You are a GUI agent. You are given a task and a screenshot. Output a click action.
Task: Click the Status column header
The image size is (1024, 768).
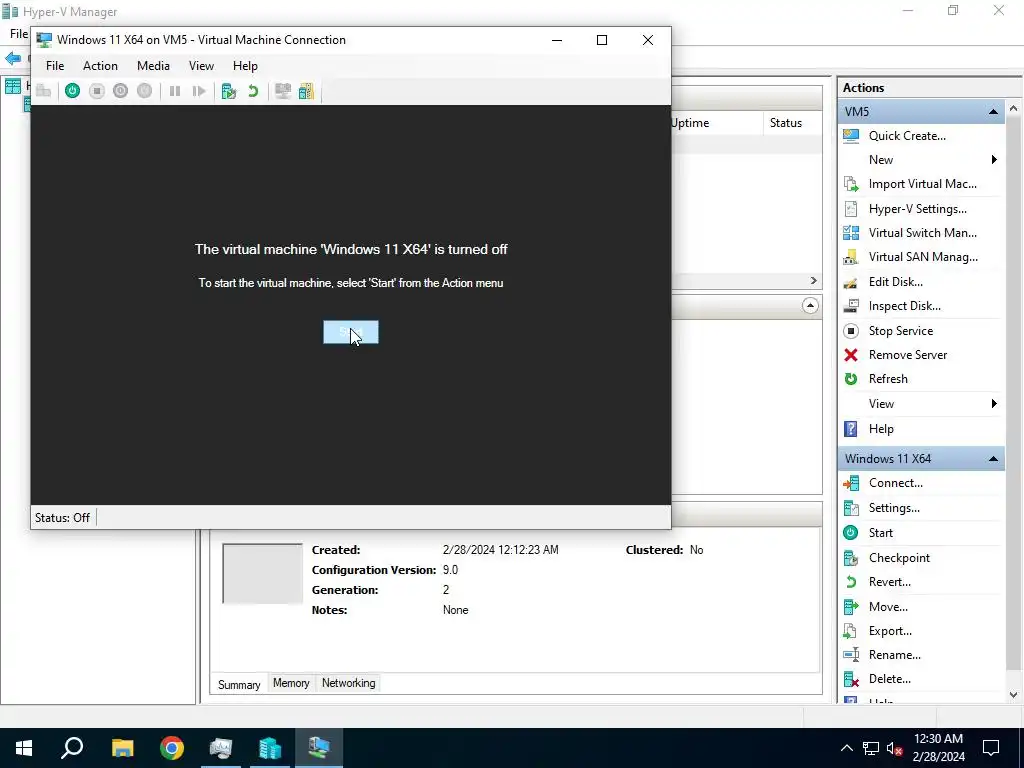792,123
